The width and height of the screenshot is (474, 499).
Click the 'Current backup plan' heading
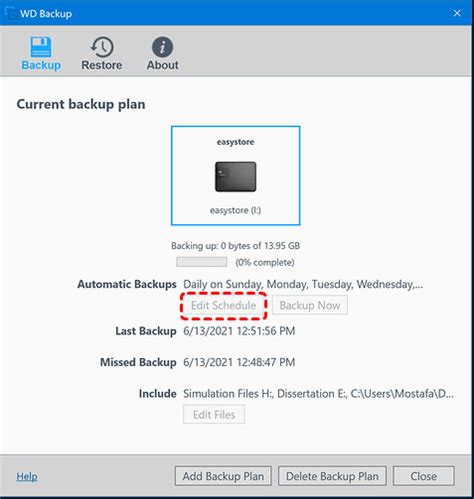click(x=81, y=104)
